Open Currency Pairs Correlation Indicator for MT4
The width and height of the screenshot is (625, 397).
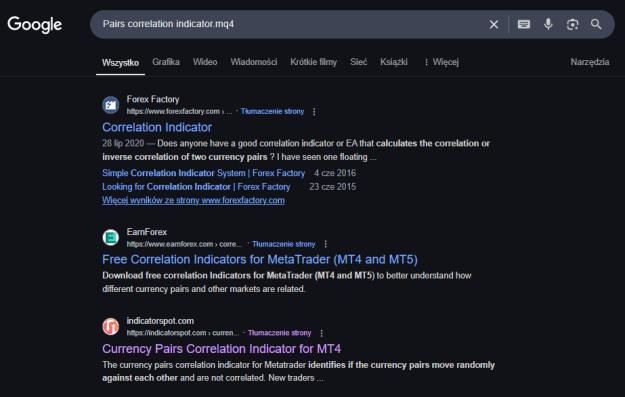click(x=222, y=349)
